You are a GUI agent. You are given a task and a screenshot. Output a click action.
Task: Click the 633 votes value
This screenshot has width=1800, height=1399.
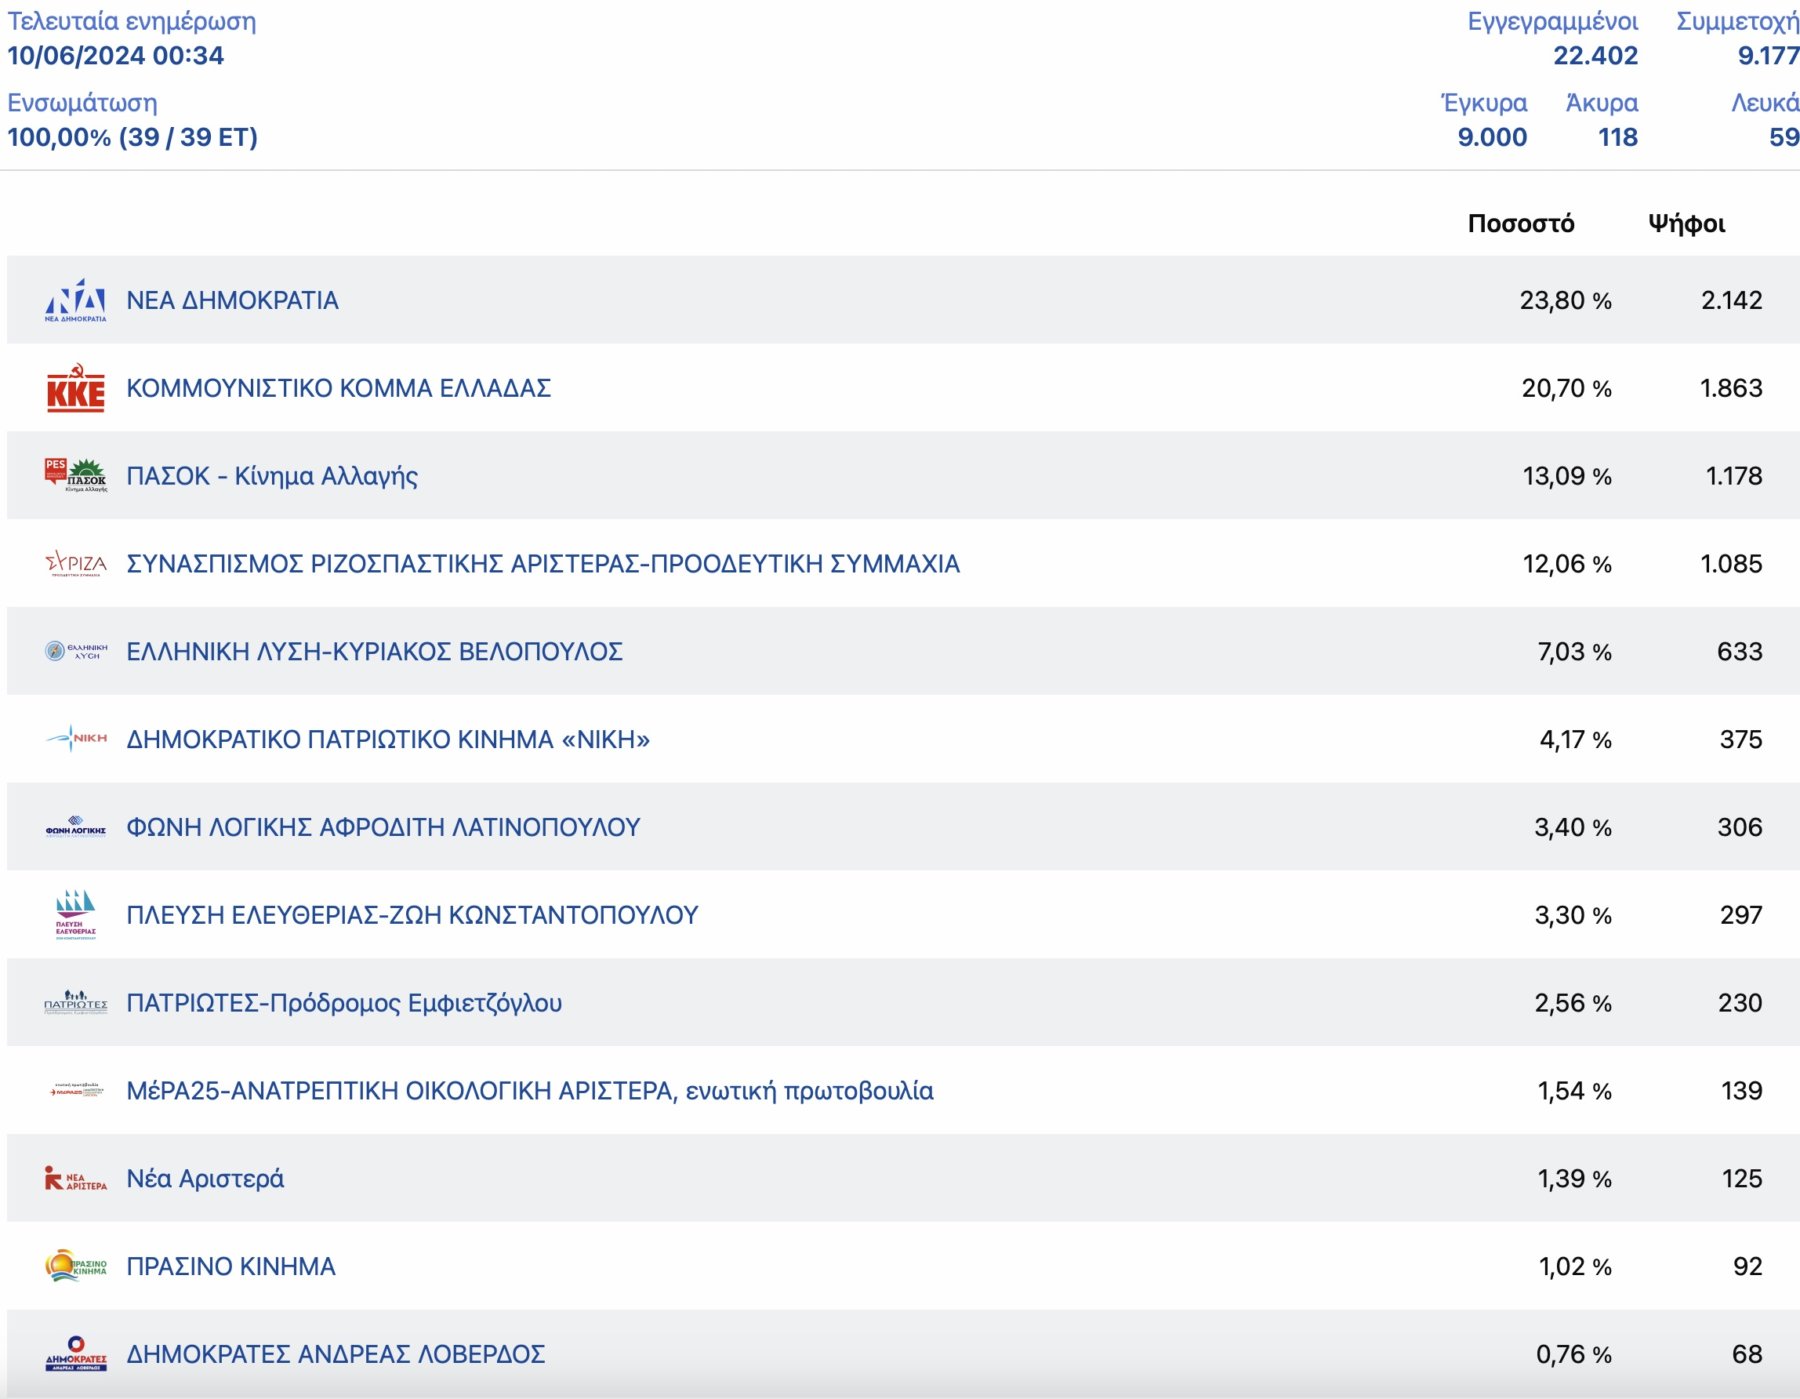click(1740, 652)
